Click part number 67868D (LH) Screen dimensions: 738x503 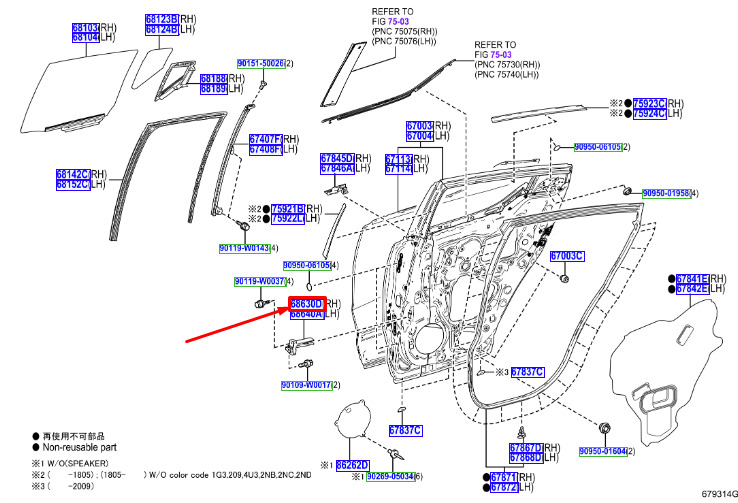pos(526,458)
